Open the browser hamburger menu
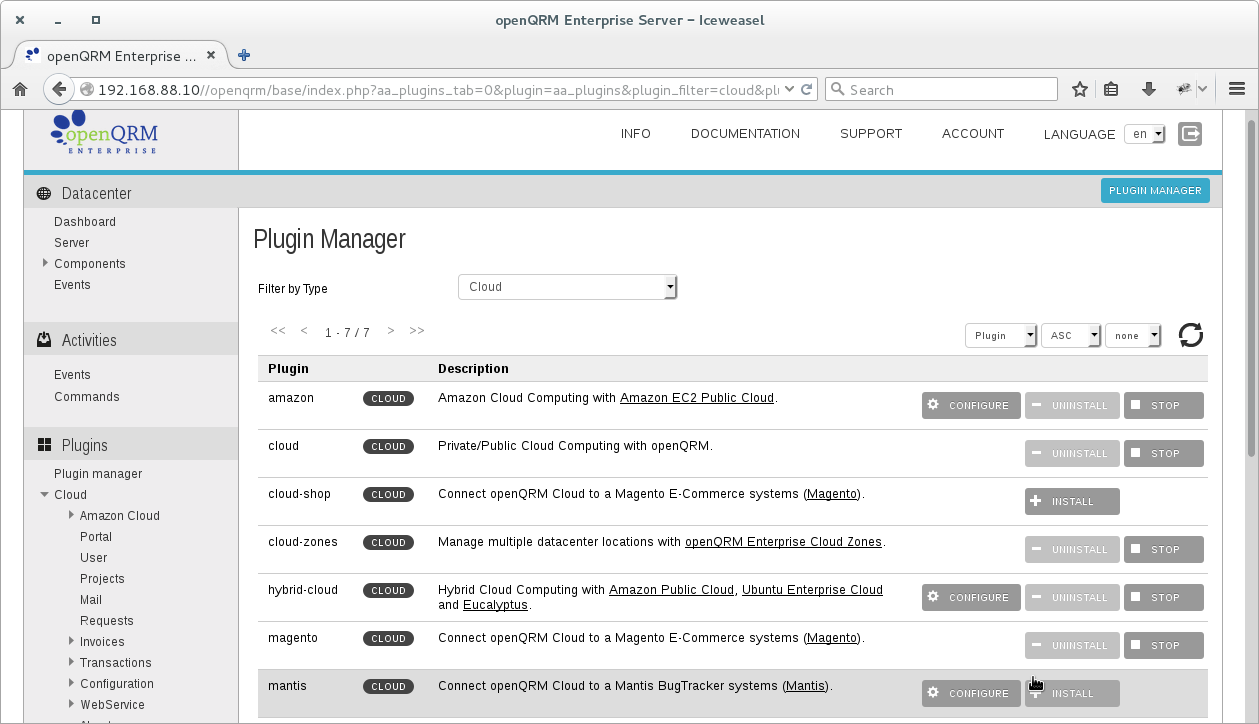 click(1236, 90)
